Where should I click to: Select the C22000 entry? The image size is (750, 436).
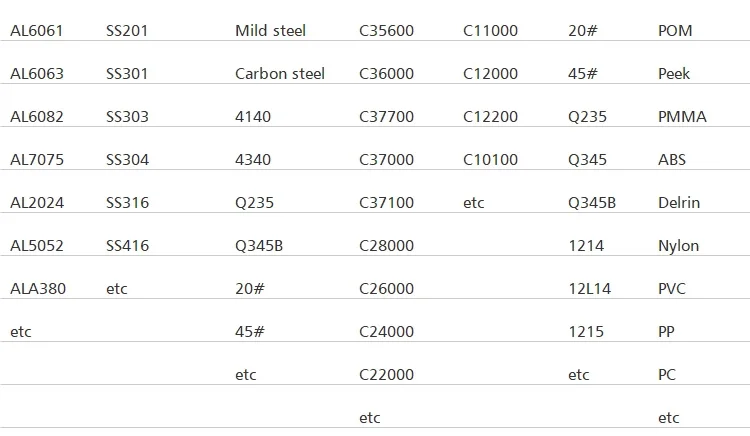click(386, 375)
